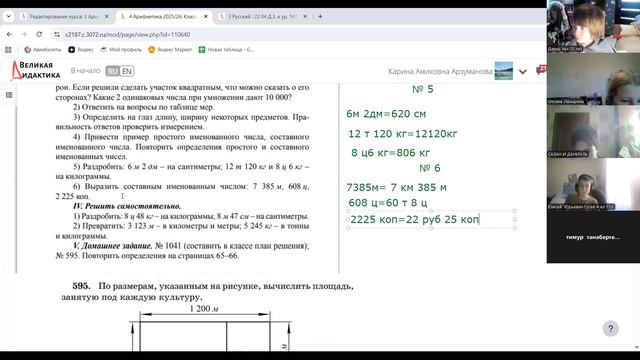The width and height of the screenshot is (640, 360).
Task: Open the apps grid in bookmarks bar
Action: (x=8, y=49)
